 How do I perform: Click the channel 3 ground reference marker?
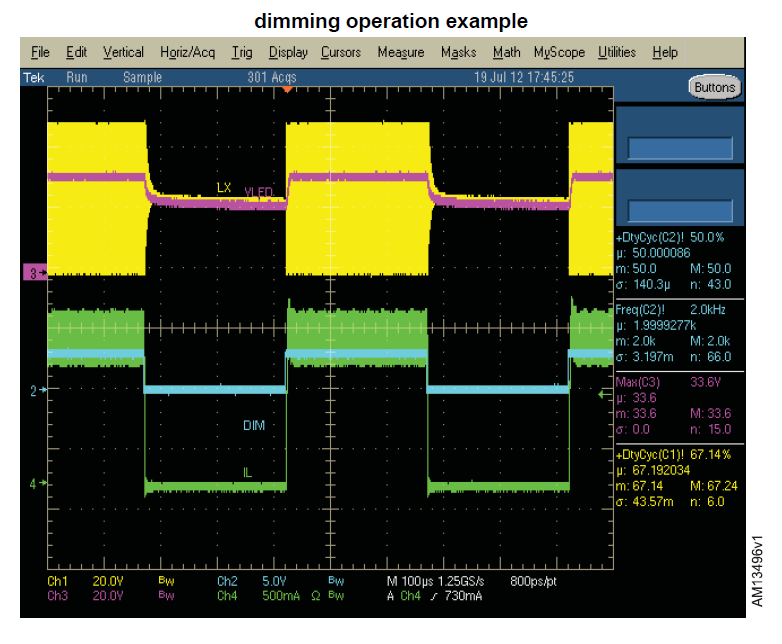(35, 272)
